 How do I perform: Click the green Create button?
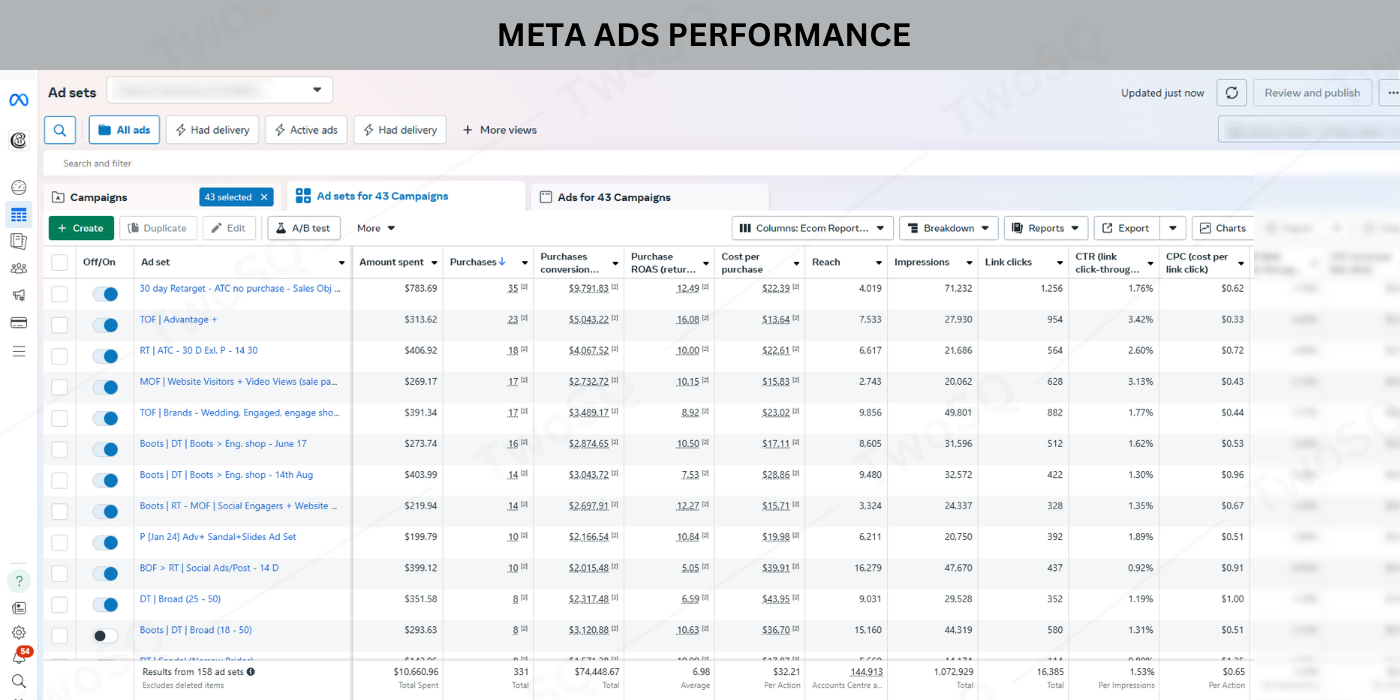click(81, 228)
